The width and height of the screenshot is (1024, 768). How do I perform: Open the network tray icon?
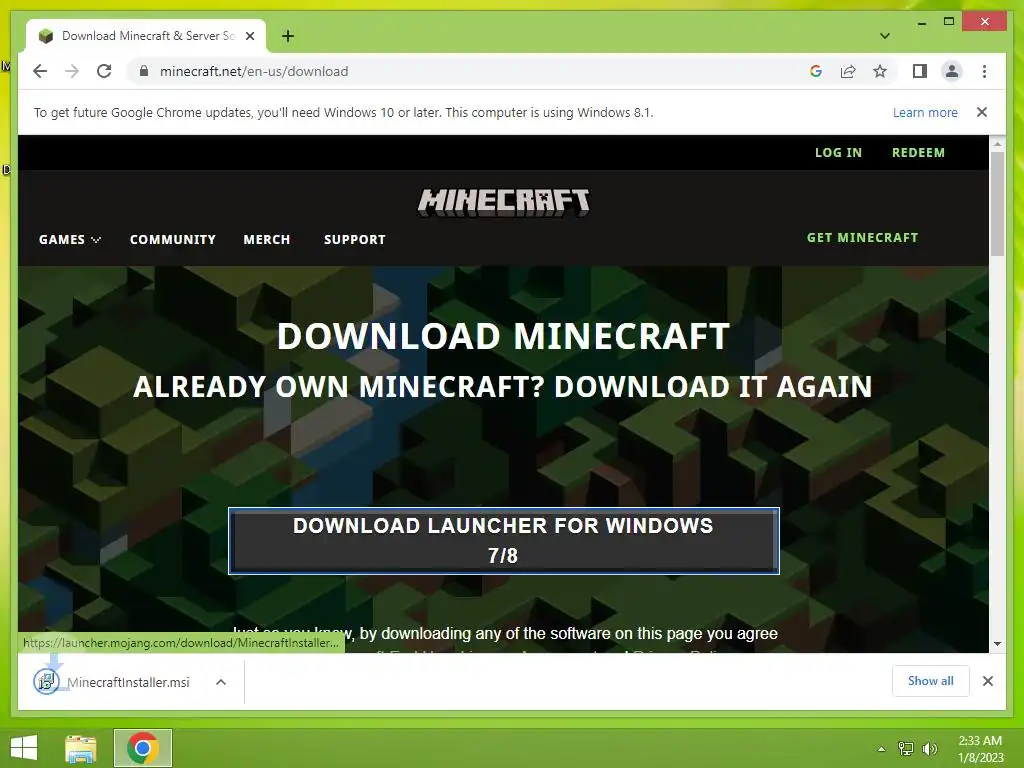[906, 749]
